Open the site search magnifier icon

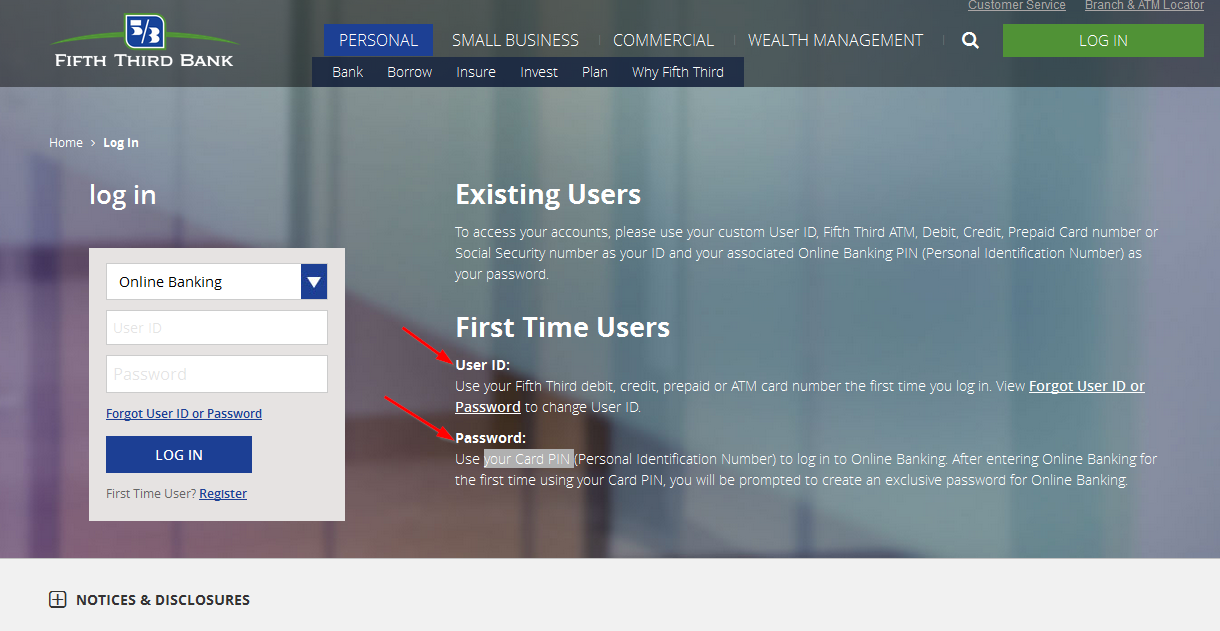pyautogui.click(x=970, y=41)
